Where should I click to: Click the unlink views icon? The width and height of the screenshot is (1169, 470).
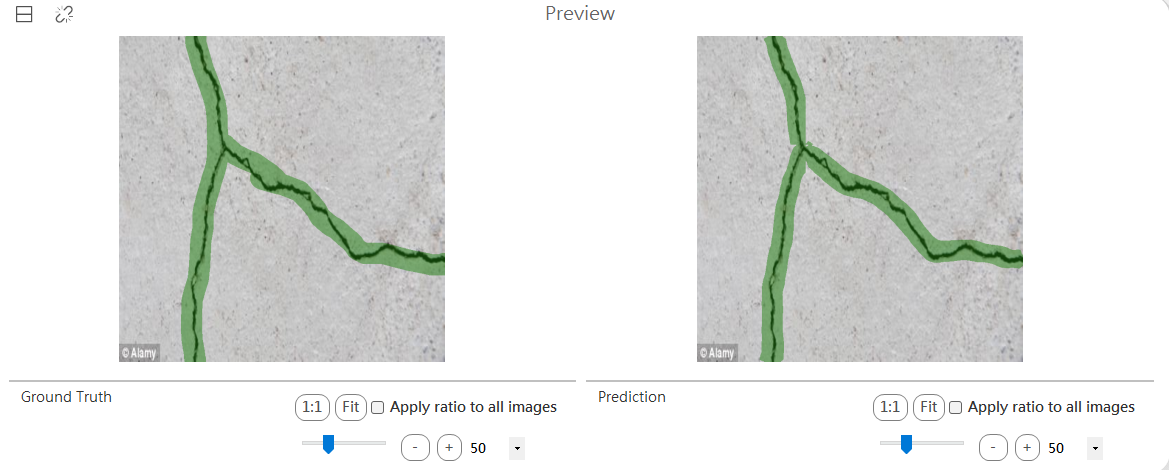[x=64, y=14]
